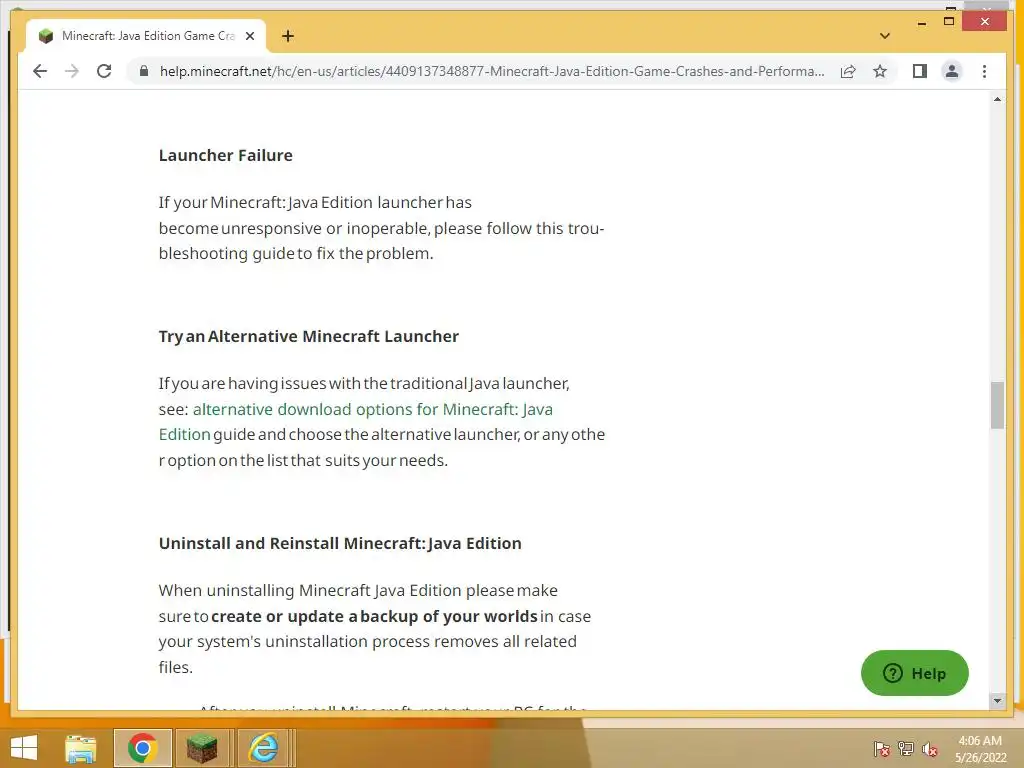Open alternative download options for Minecraft link
Screen dimensions: 1024x768
(356, 422)
